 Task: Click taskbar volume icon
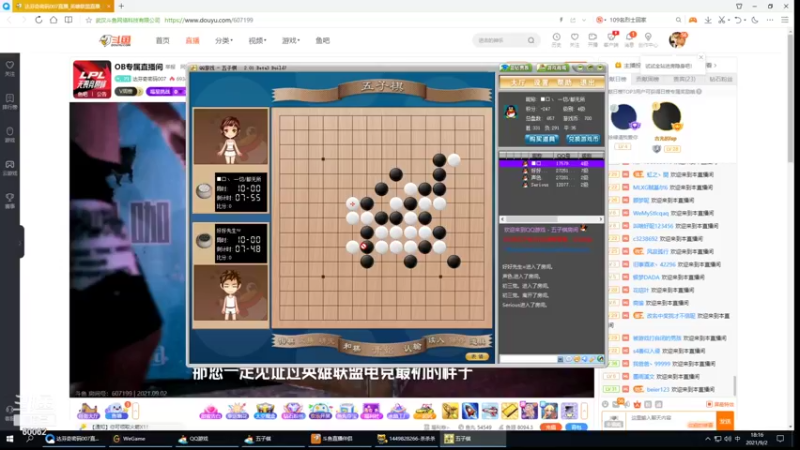point(727,439)
